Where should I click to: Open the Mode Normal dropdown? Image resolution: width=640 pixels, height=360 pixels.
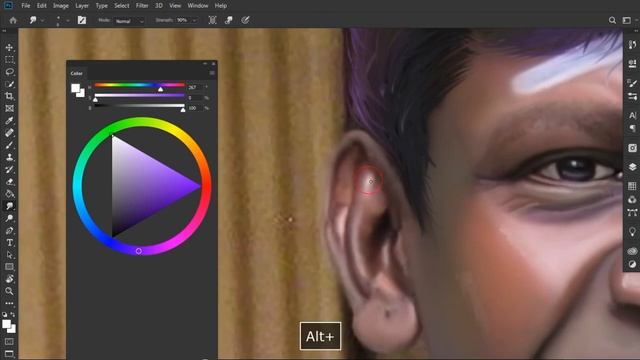tap(129, 20)
